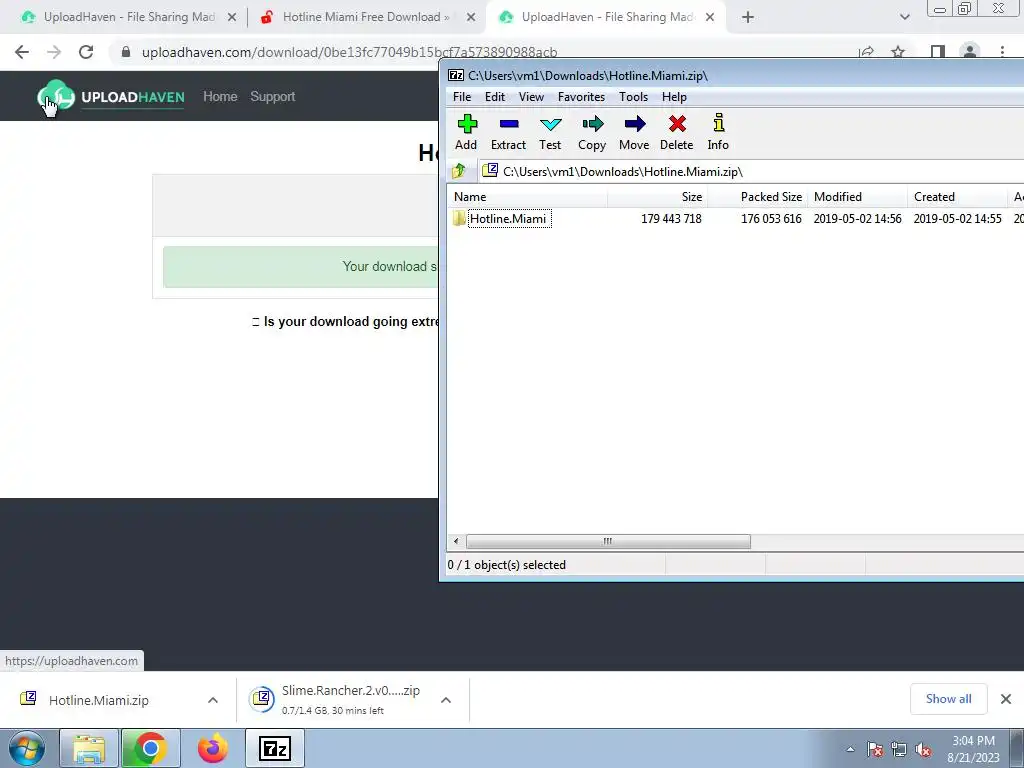Click the Copy toolbar icon in 7-Zip

pyautogui.click(x=592, y=133)
